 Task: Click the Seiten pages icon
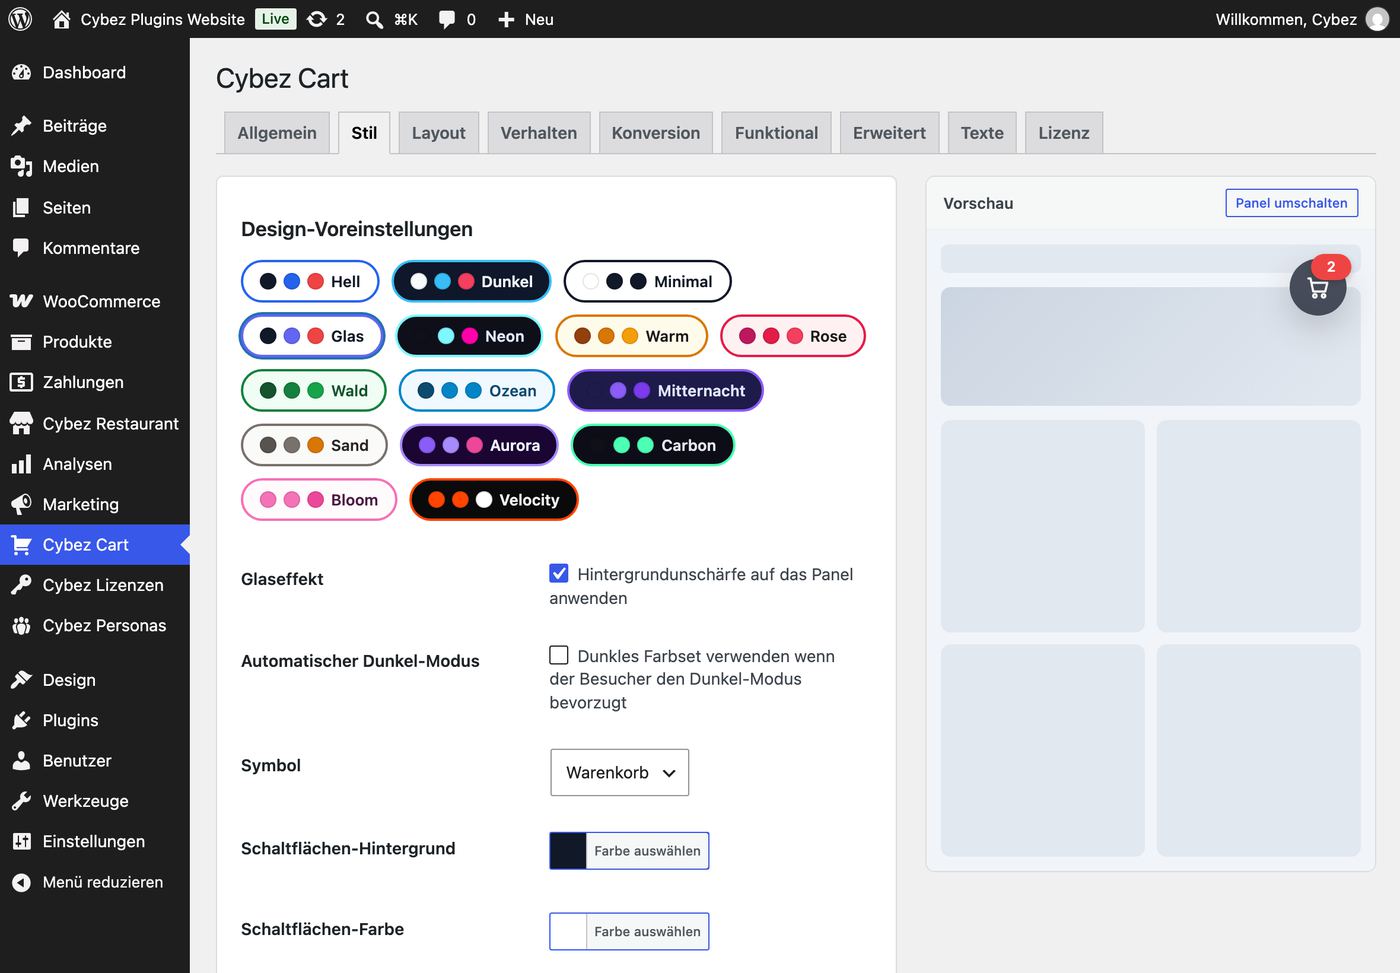click(x=21, y=207)
